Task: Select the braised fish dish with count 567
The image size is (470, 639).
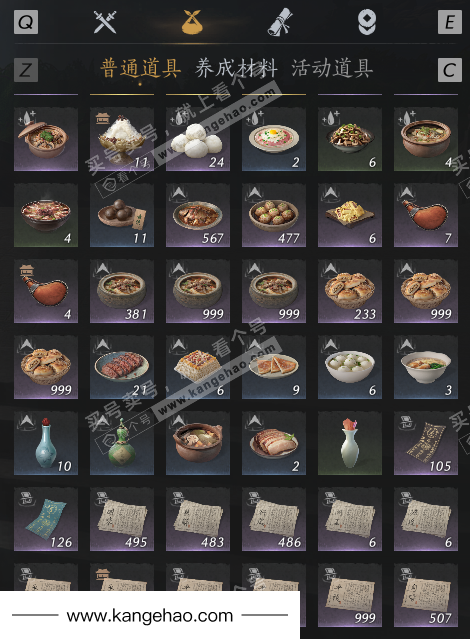Action: [x=198, y=215]
